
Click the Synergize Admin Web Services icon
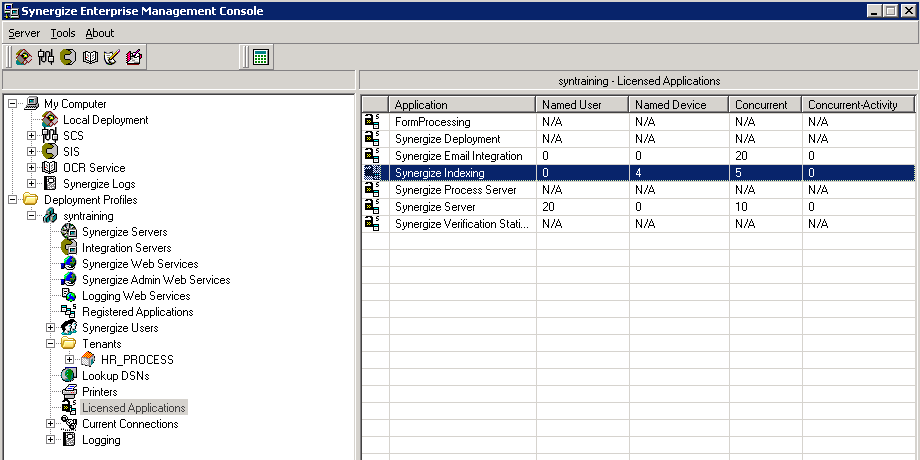click(x=69, y=279)
